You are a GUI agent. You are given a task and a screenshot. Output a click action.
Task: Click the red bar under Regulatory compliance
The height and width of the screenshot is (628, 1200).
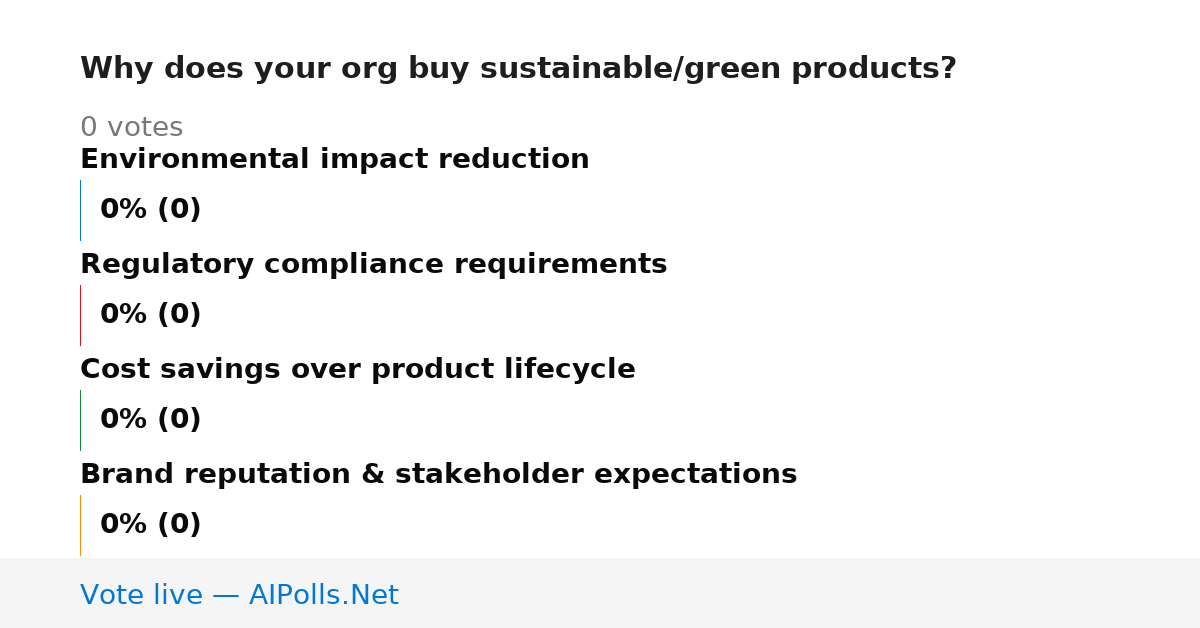click(80, 315)
